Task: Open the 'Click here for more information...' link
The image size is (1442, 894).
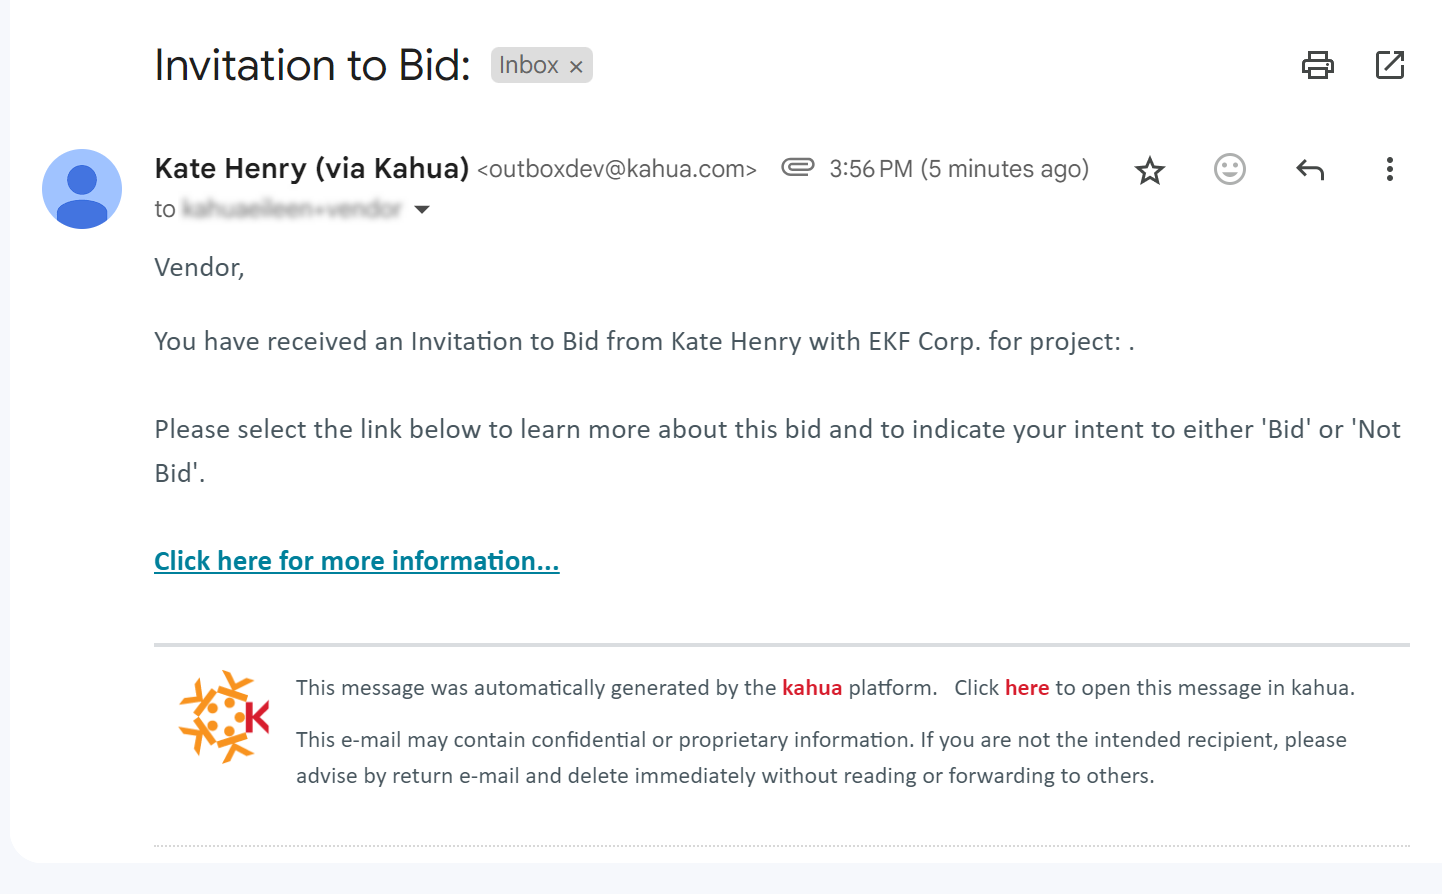Action: point(356,561)
